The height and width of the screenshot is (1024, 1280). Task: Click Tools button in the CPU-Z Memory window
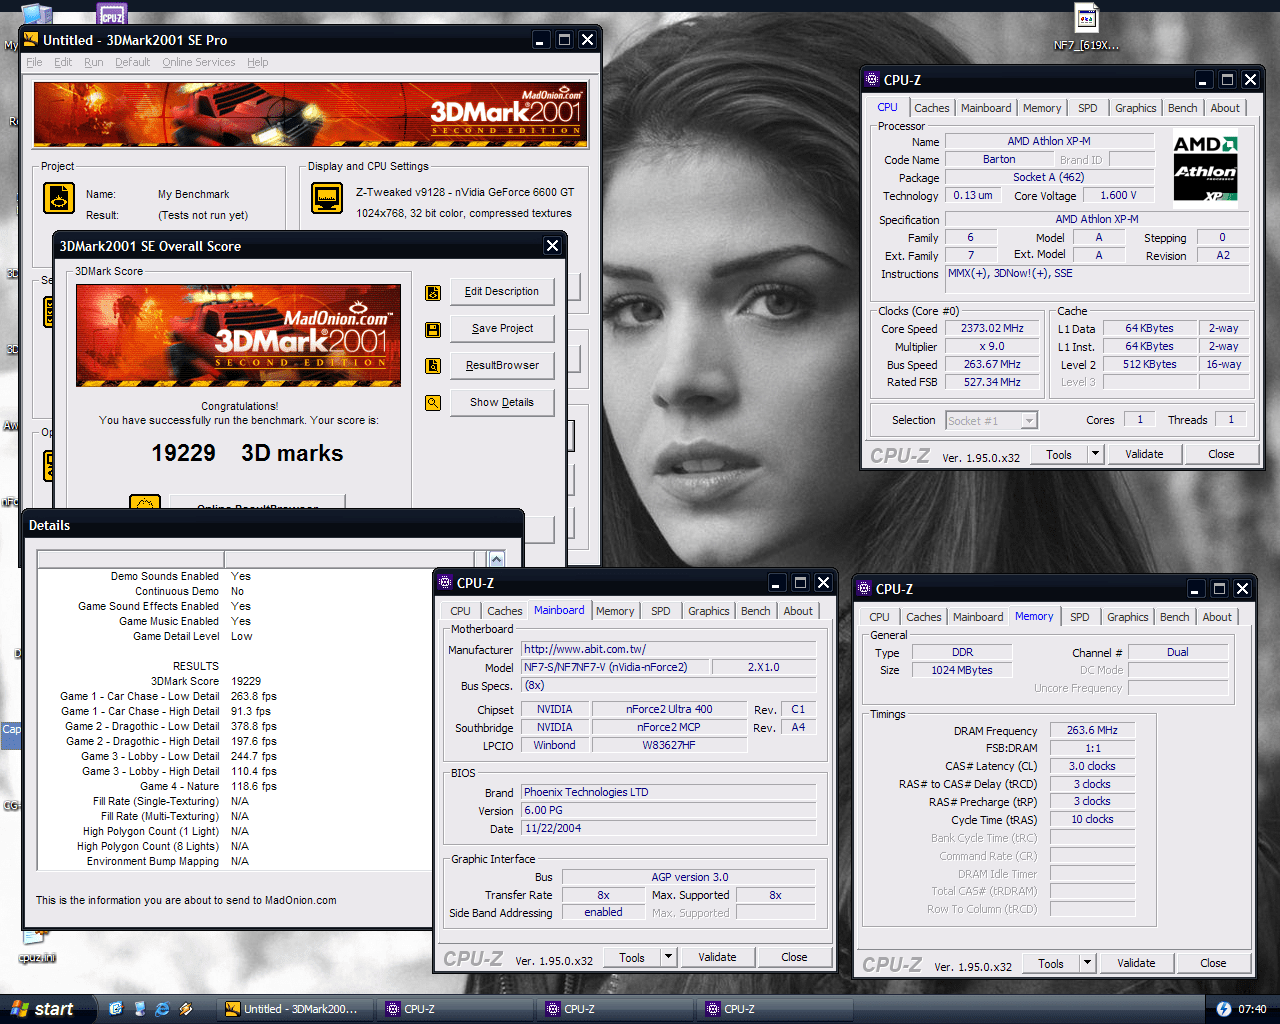1051,963
